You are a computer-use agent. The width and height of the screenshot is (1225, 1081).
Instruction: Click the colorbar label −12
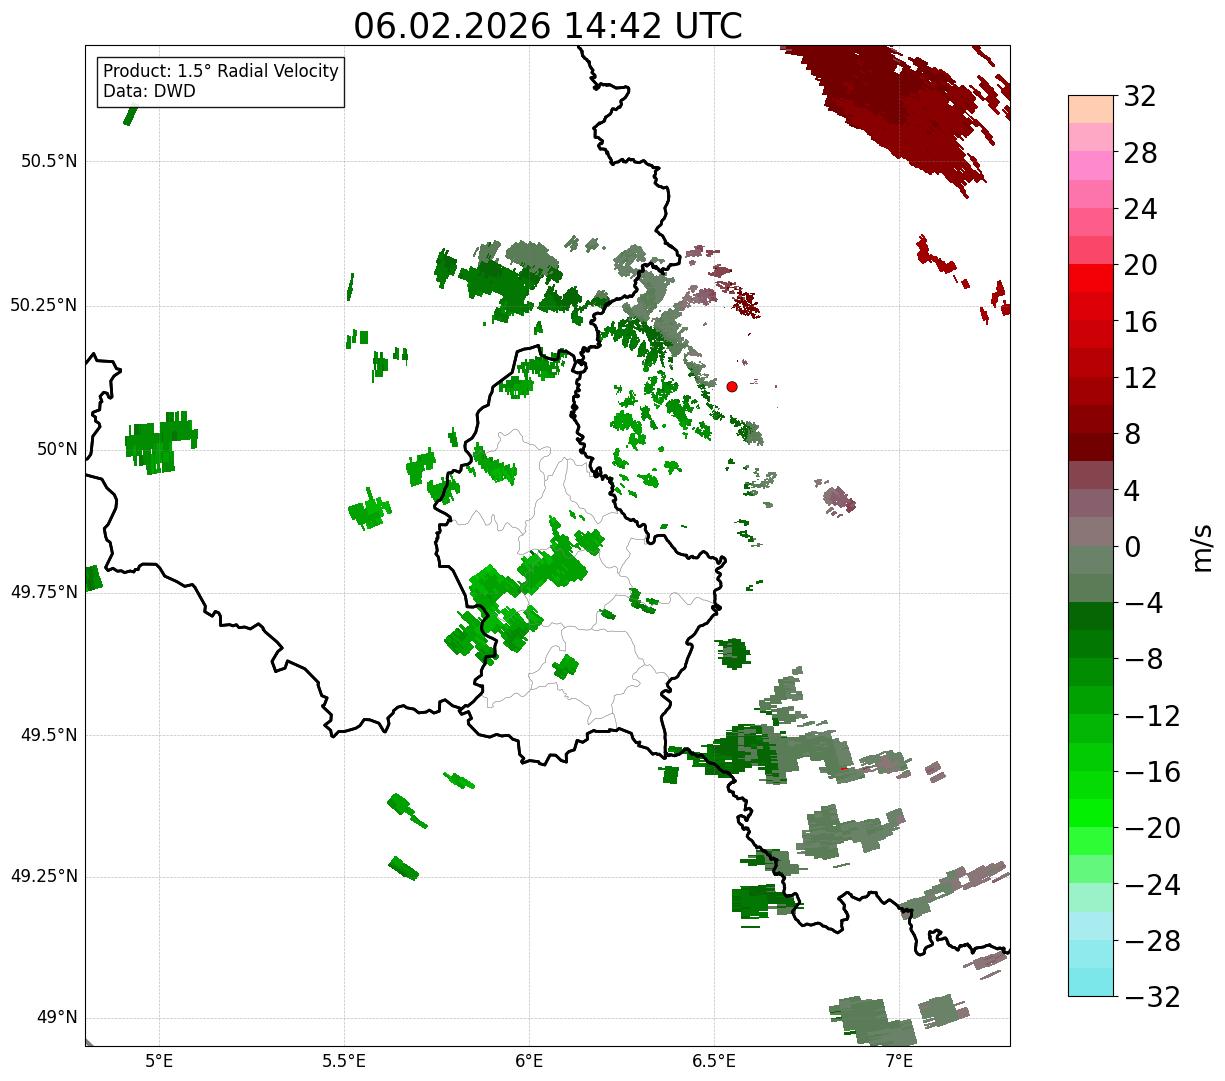pyautogui.click(x=1152, y=716)
